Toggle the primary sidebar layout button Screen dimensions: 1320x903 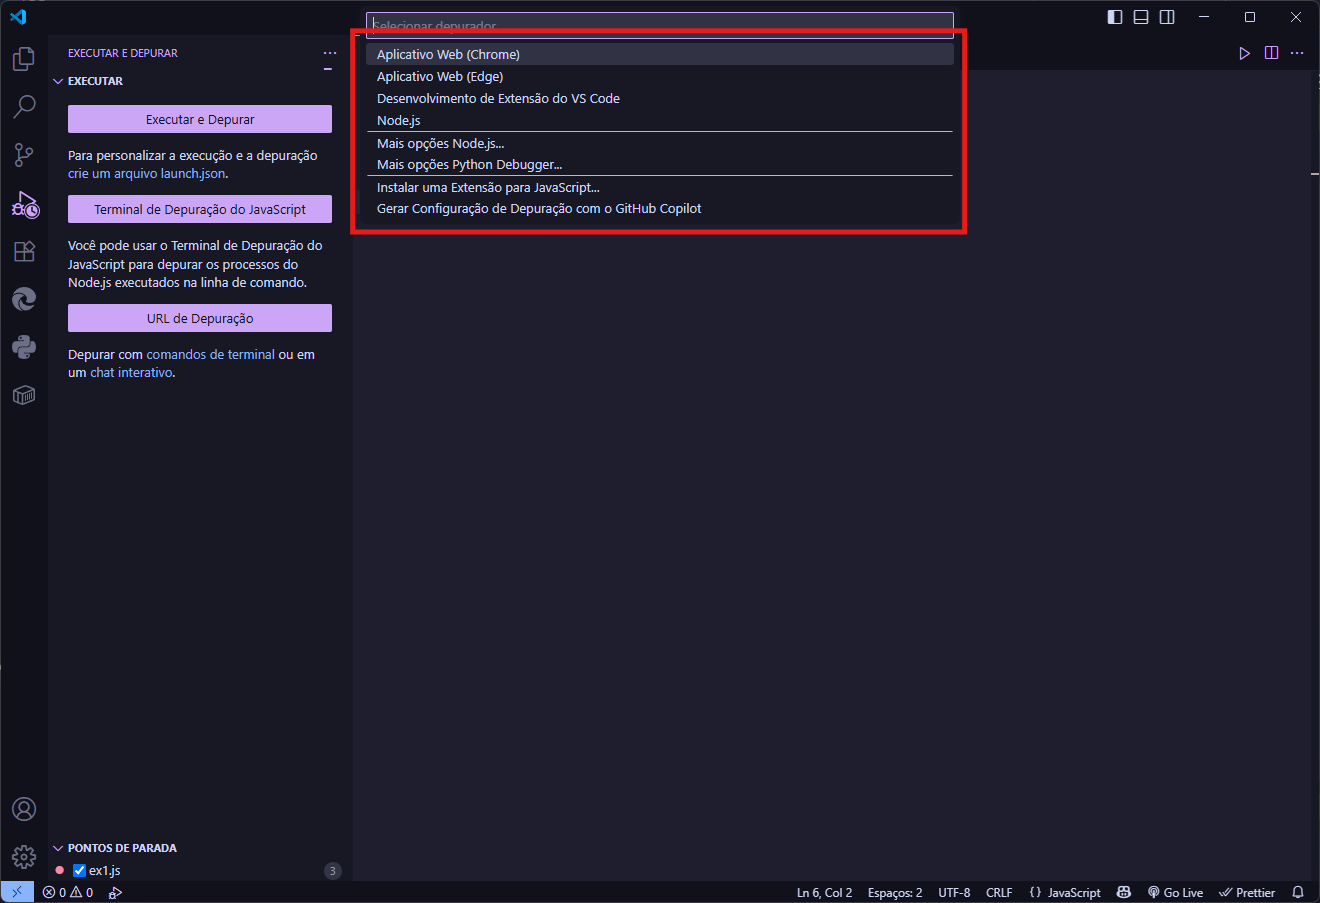(x=1115, y=17)
